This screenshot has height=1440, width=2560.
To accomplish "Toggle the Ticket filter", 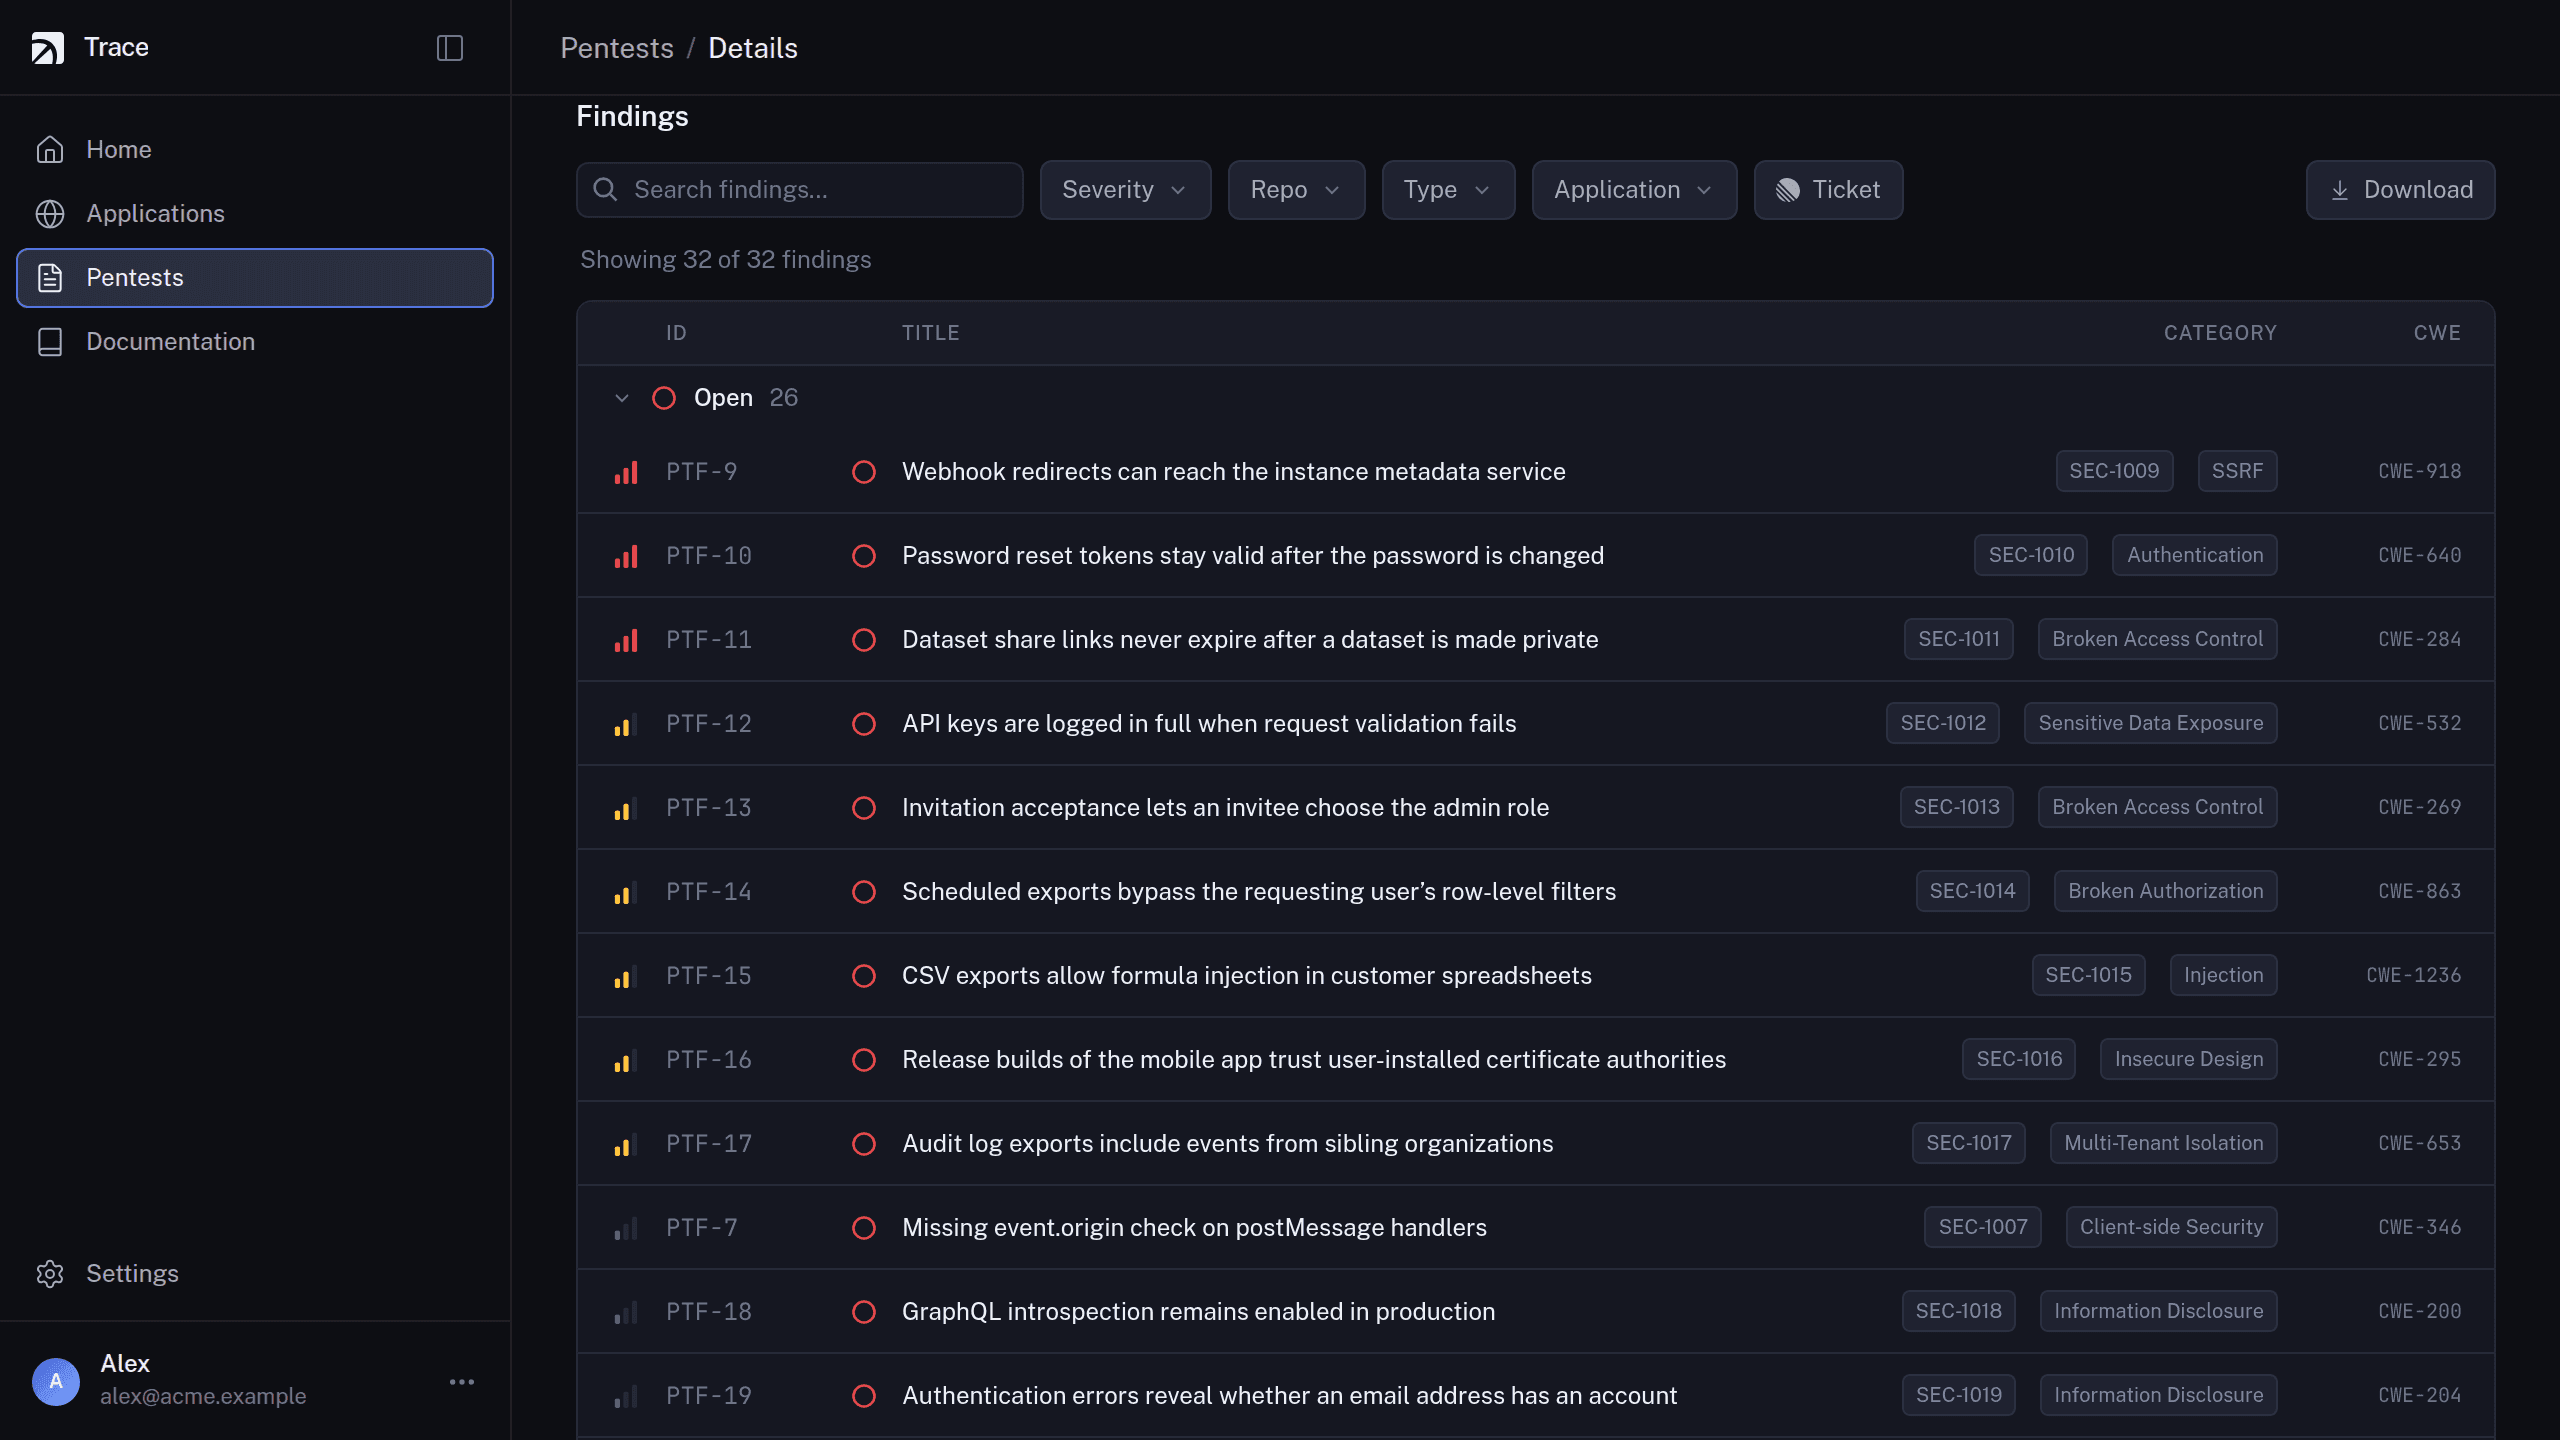I will tap(1828, 190).
